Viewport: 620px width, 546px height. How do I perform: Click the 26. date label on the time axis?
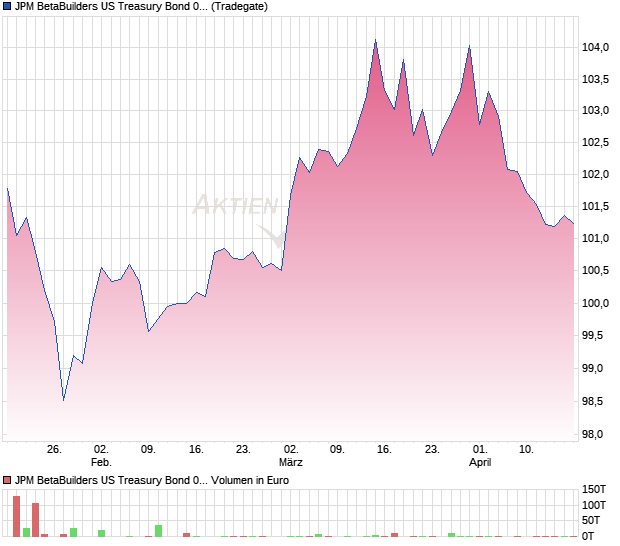click(x=54, y=450)
